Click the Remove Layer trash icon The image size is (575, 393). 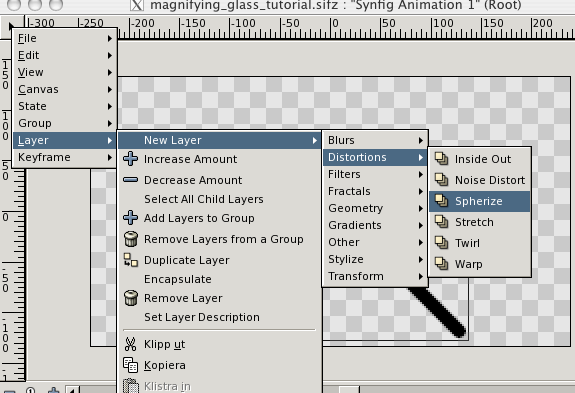pos(131,298)
